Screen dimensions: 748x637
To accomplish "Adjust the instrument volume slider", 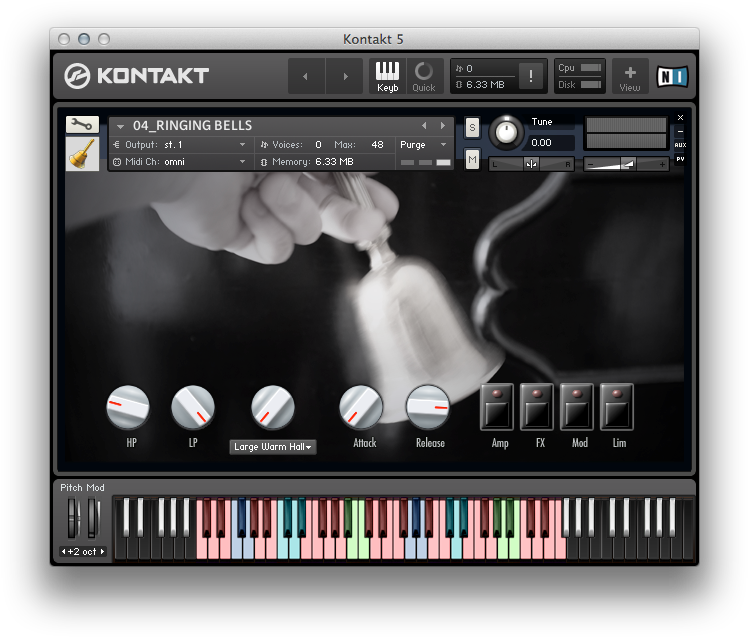I will [x=626, y=164].
